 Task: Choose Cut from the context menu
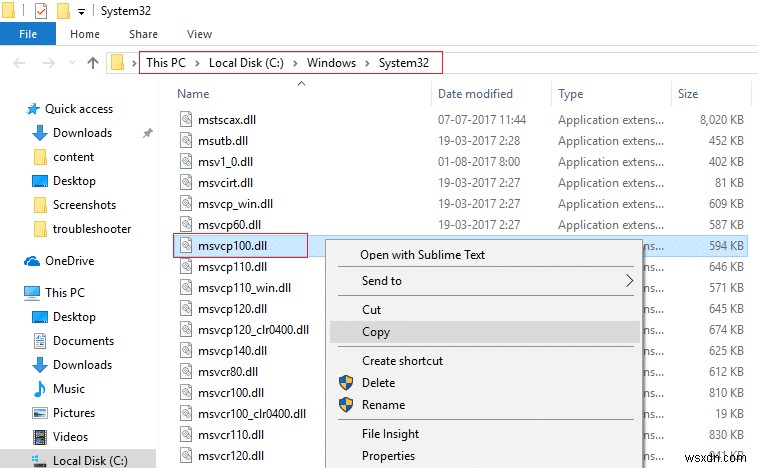tap(371, 310)
